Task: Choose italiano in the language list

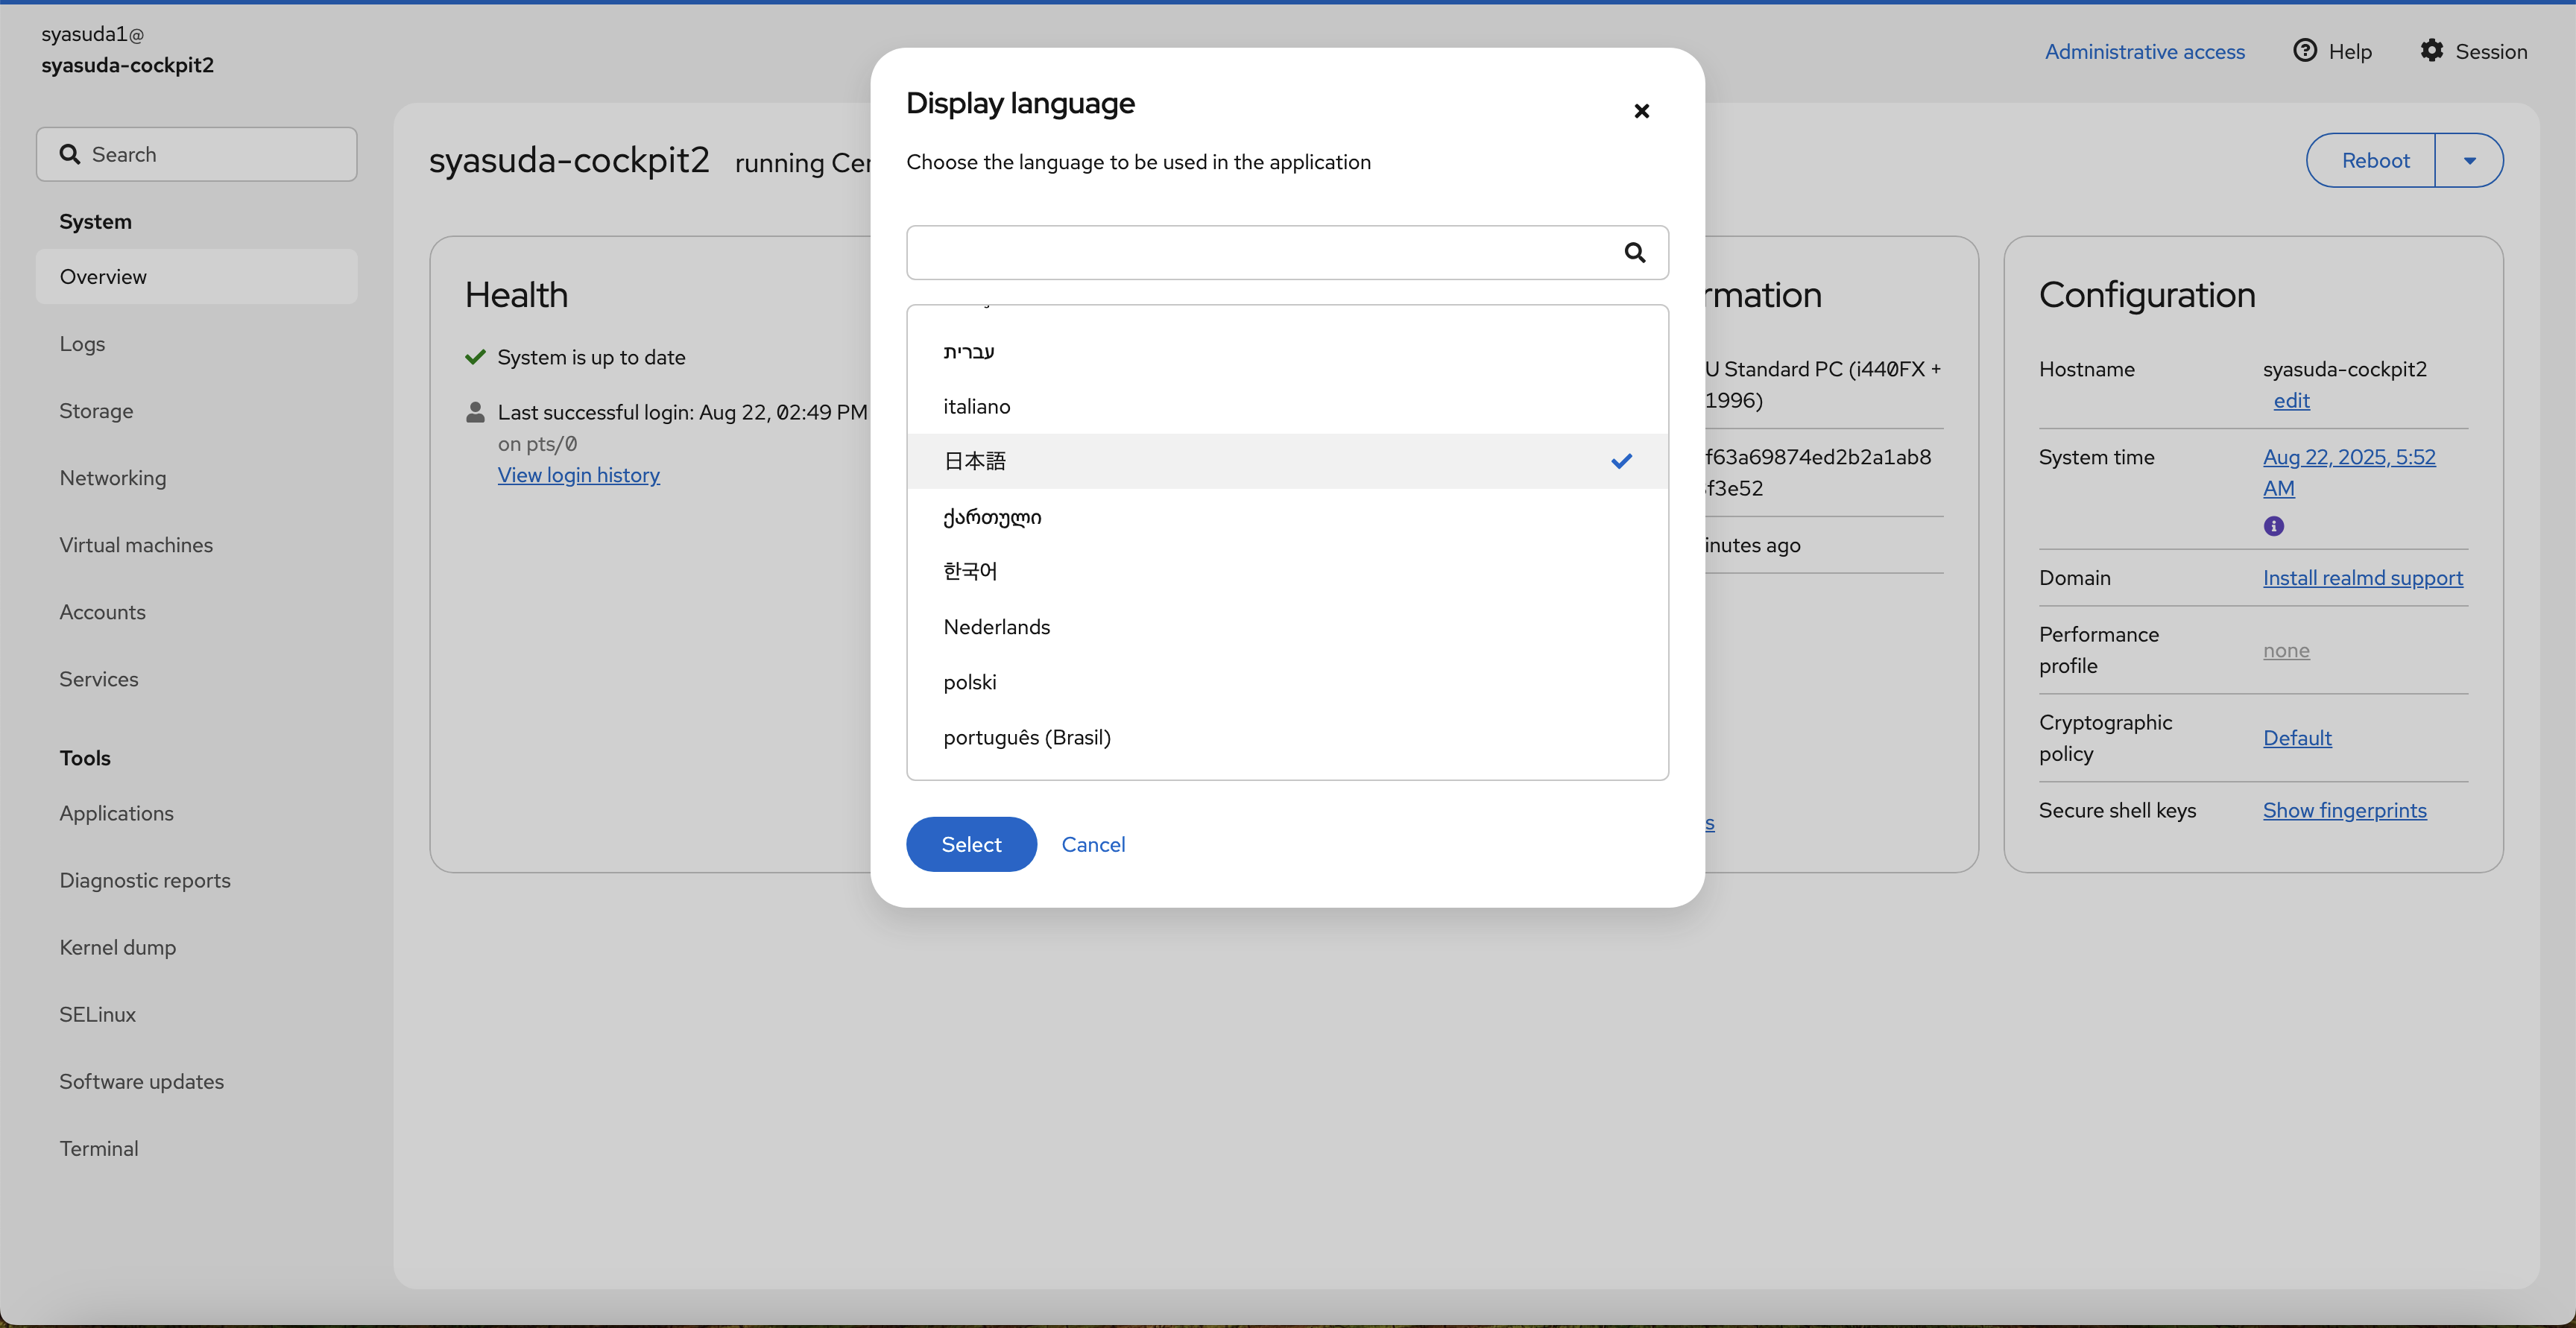Action: click(x=976, y=406)
